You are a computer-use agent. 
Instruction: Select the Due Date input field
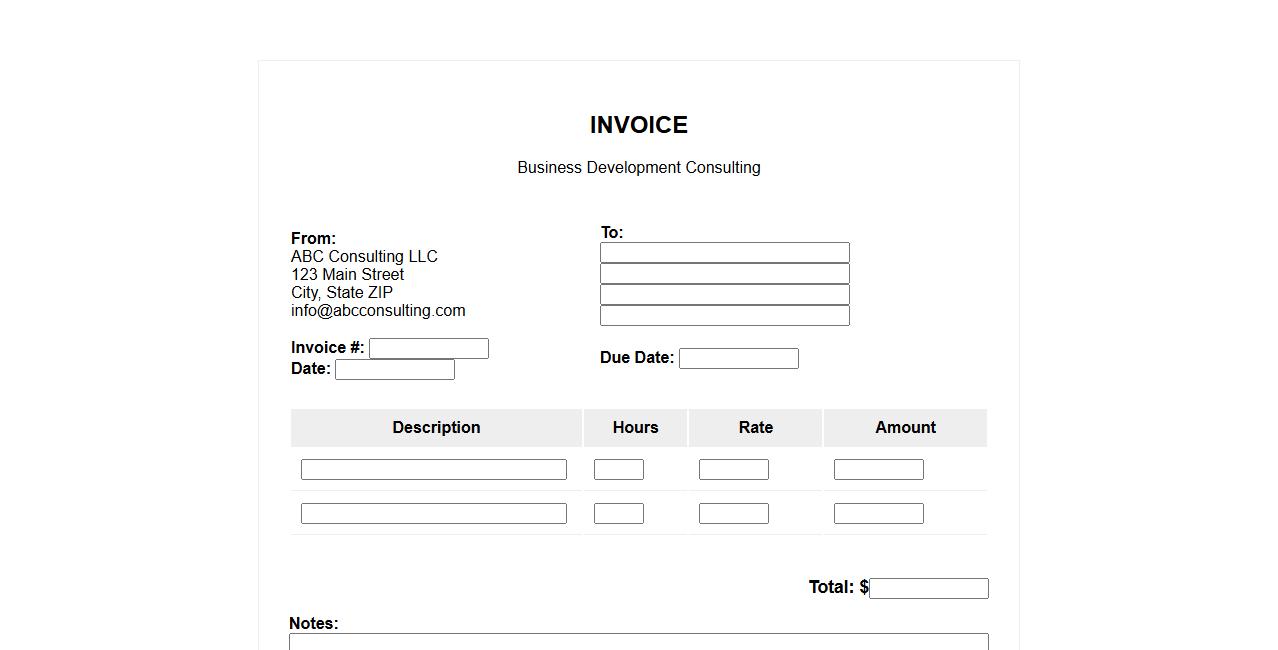tap(738, 359)
